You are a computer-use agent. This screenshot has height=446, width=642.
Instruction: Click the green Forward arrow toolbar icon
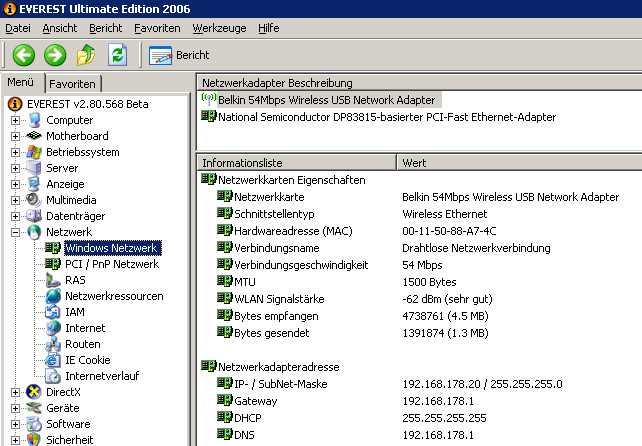tap(55, 55)
